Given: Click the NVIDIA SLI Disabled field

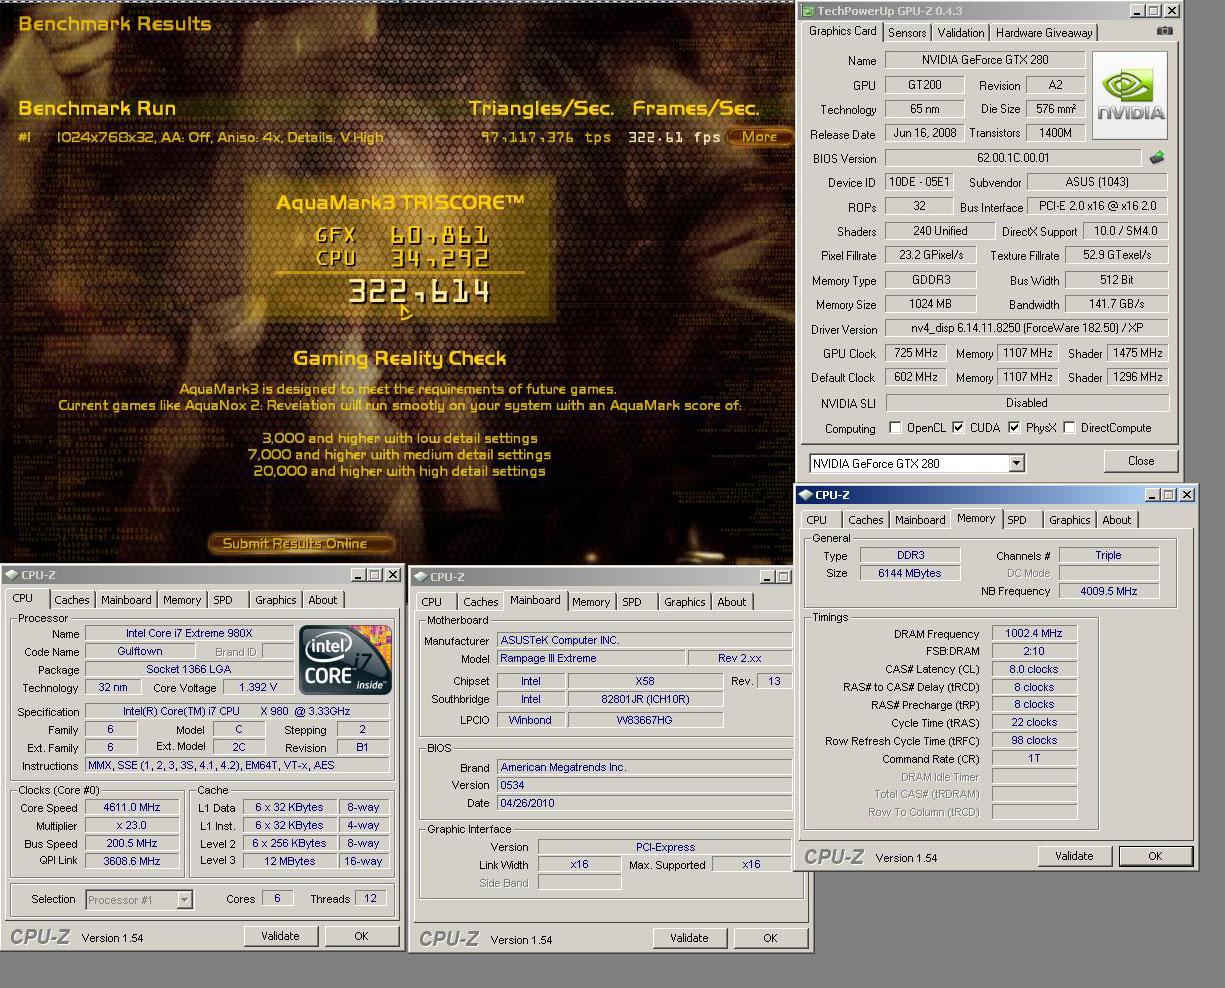Looking at the screenshot, I should [x=1026, y=403].
